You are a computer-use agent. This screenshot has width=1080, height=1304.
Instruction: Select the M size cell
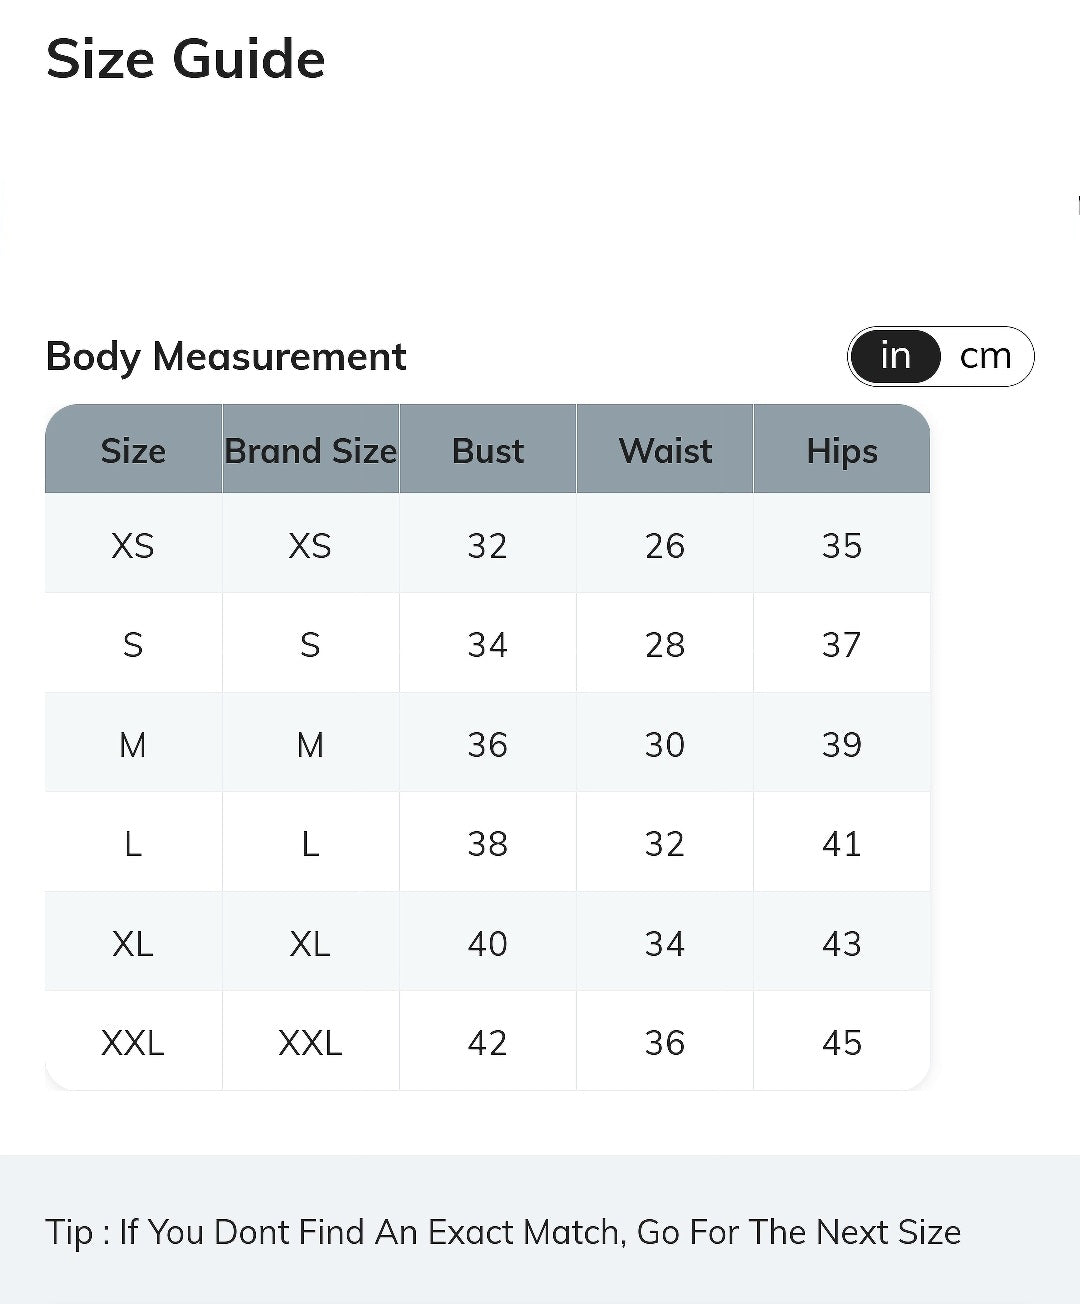point(133,744)
